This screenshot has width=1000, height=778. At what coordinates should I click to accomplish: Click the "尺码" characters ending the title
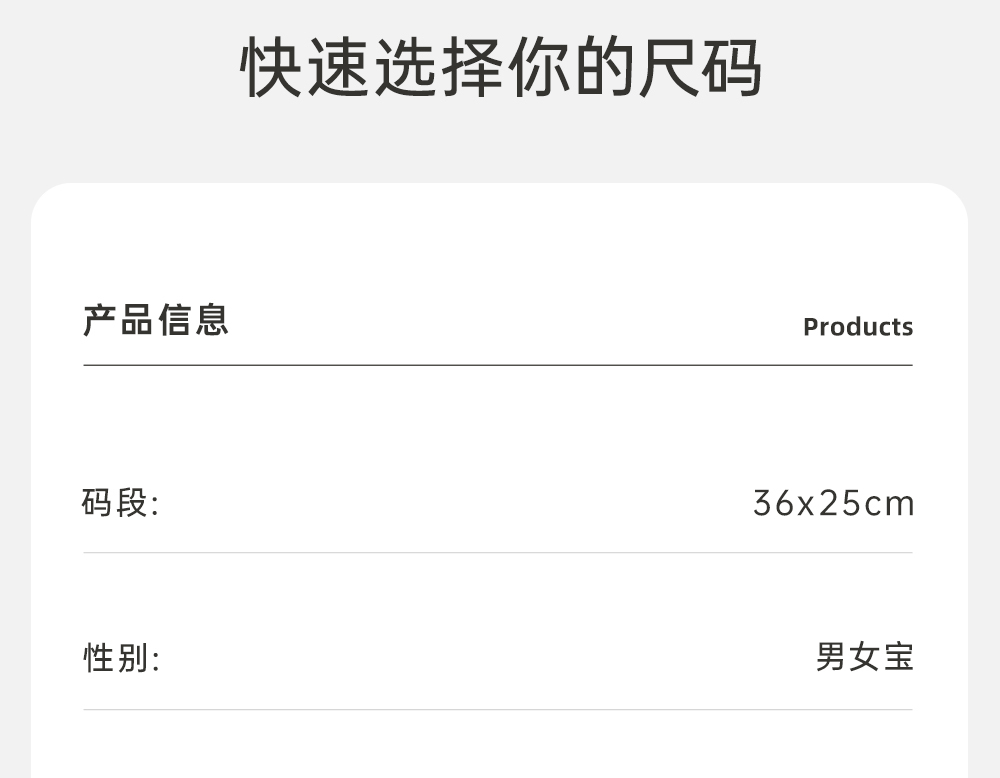point(700,68)
